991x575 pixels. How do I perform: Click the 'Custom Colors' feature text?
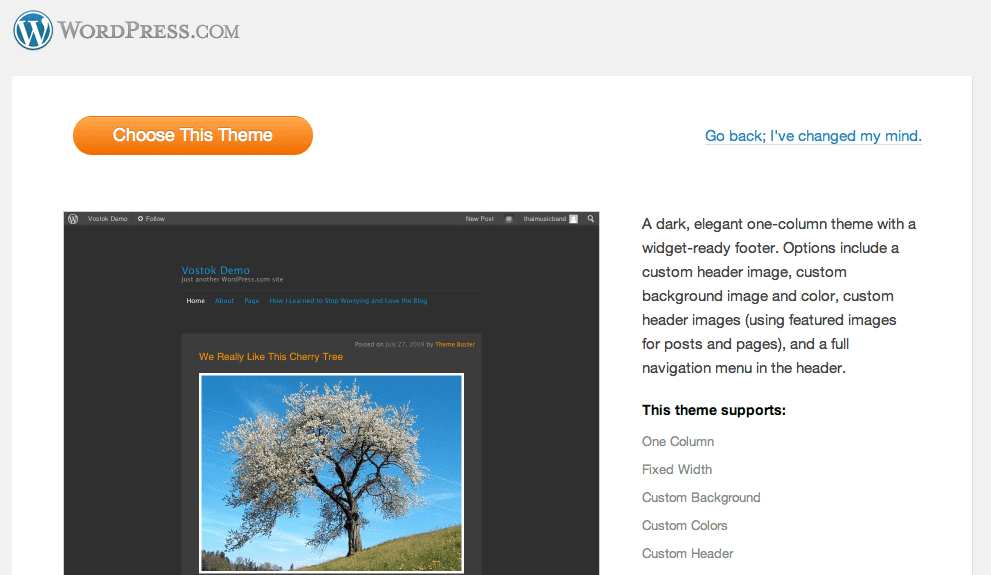tap(684, 525)
